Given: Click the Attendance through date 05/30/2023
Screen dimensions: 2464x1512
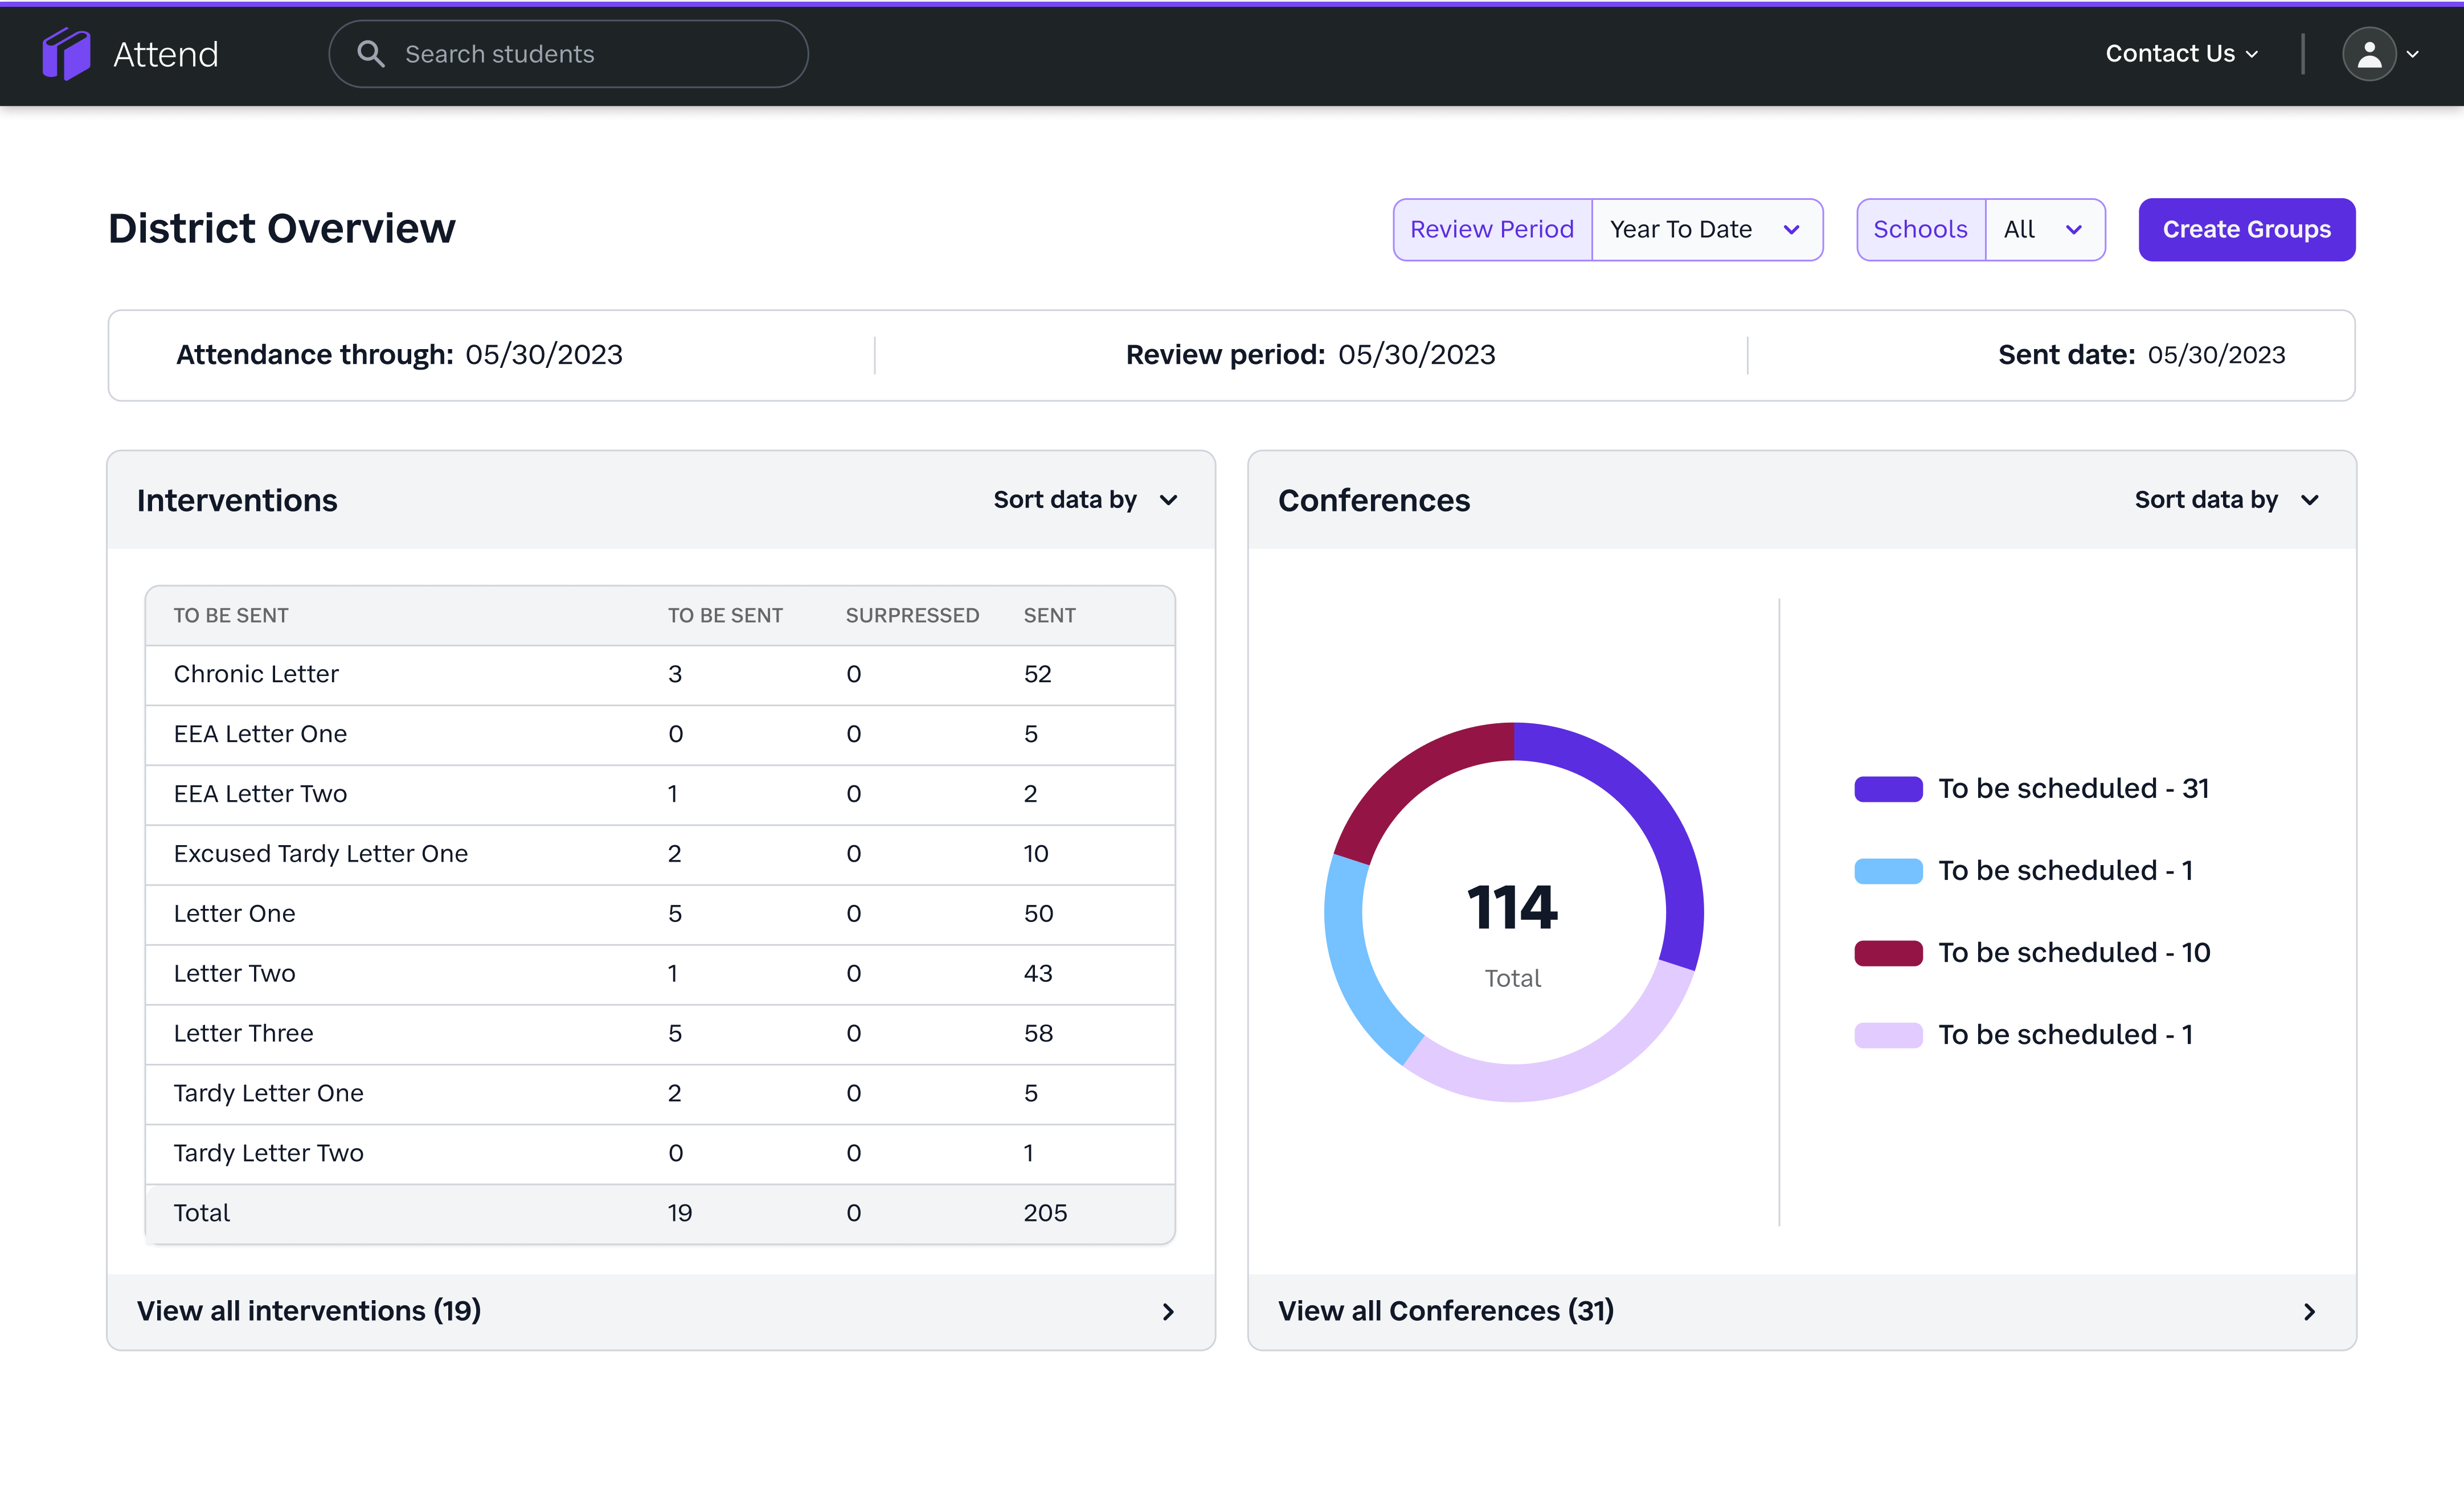Looking at the screenshot, I should (544, 355).
